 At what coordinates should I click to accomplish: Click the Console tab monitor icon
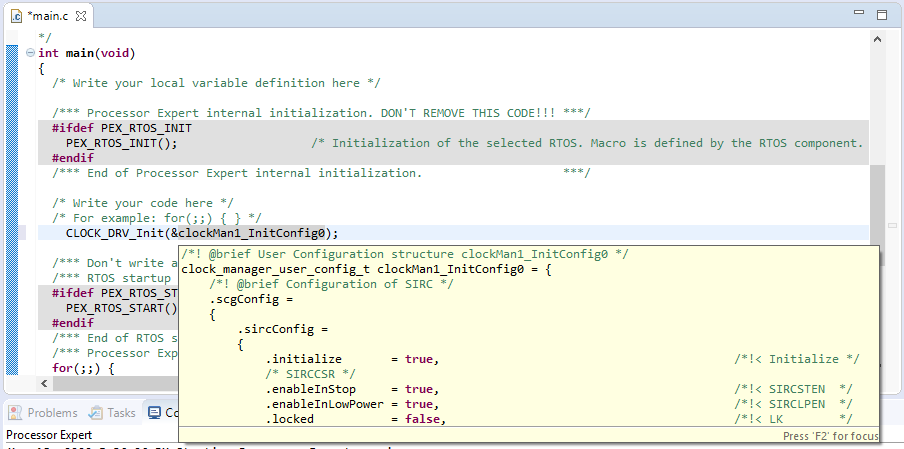pyautogui.click(x=155, y=413)
